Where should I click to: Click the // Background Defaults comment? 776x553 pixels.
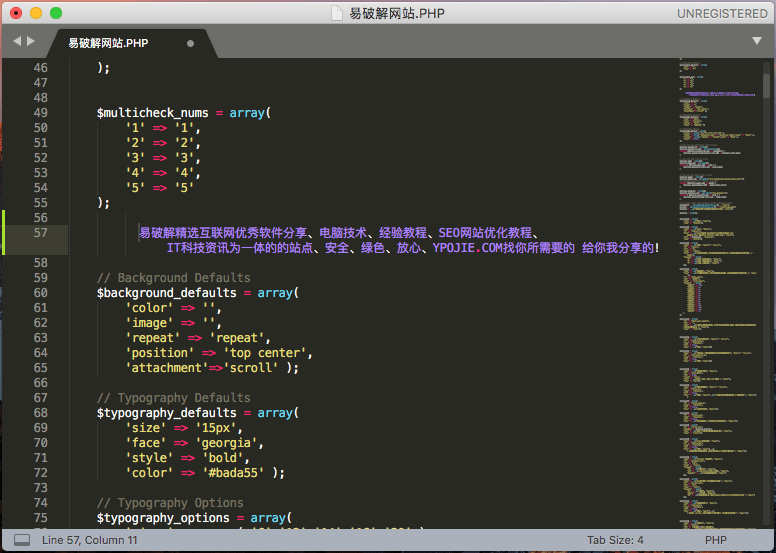point(173,278)
